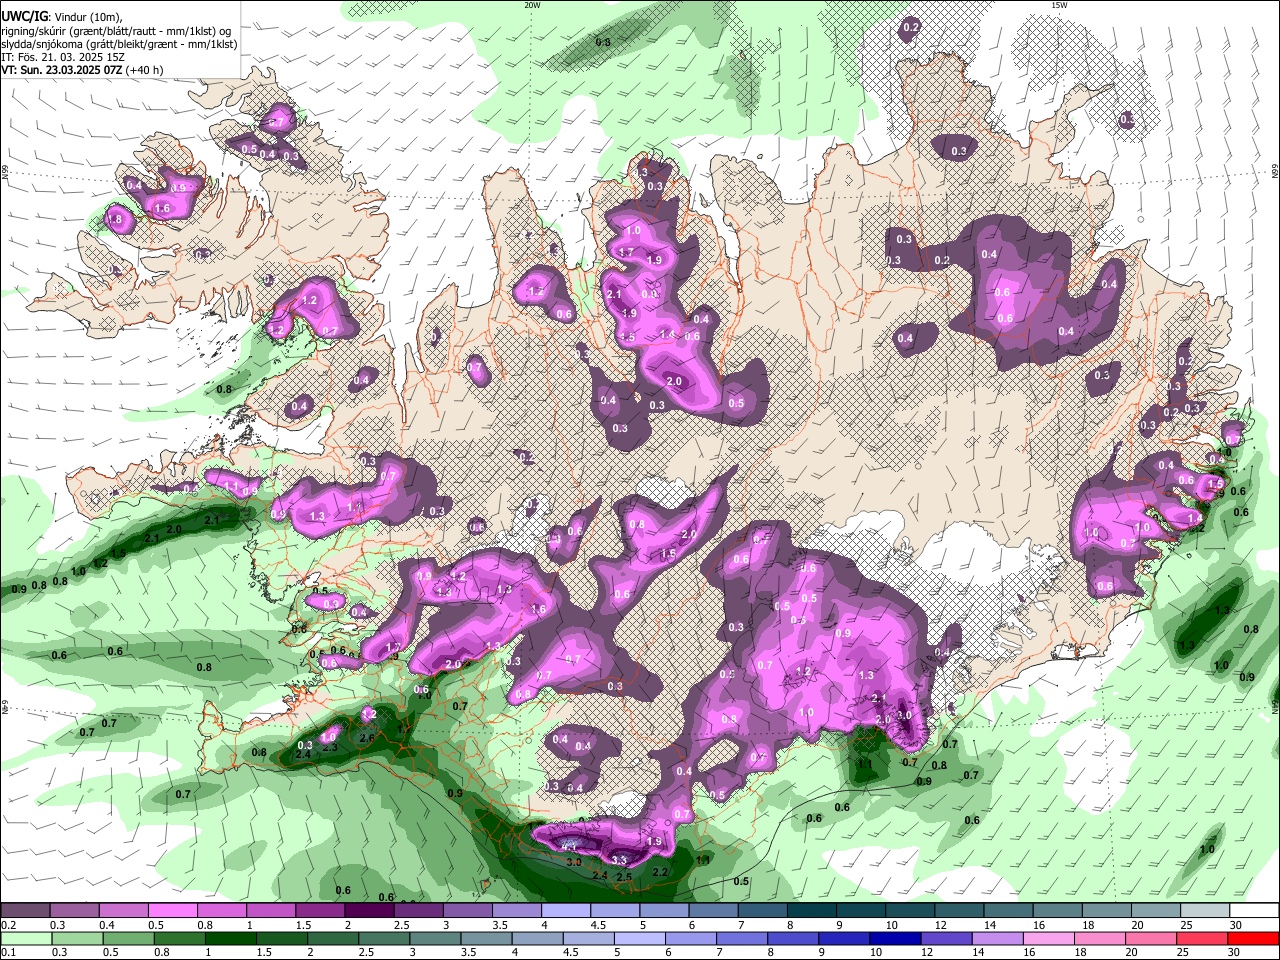
Task: Click the '2.6' value near Reykjanes peninsula
Action: 366,738
